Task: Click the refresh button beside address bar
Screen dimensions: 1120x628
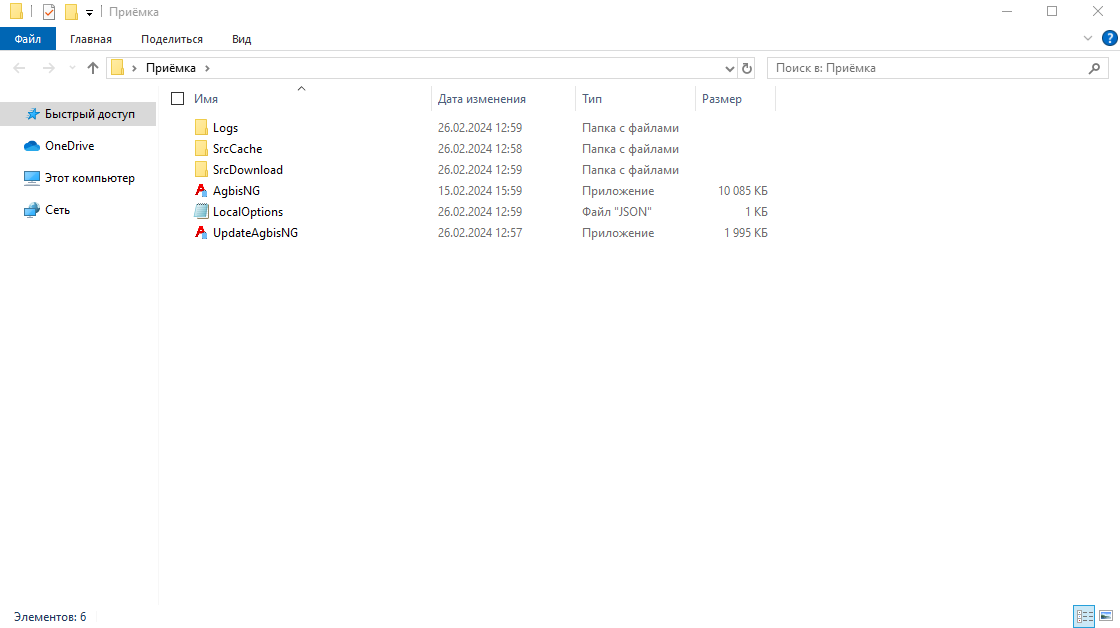Action: coord(747,68)
